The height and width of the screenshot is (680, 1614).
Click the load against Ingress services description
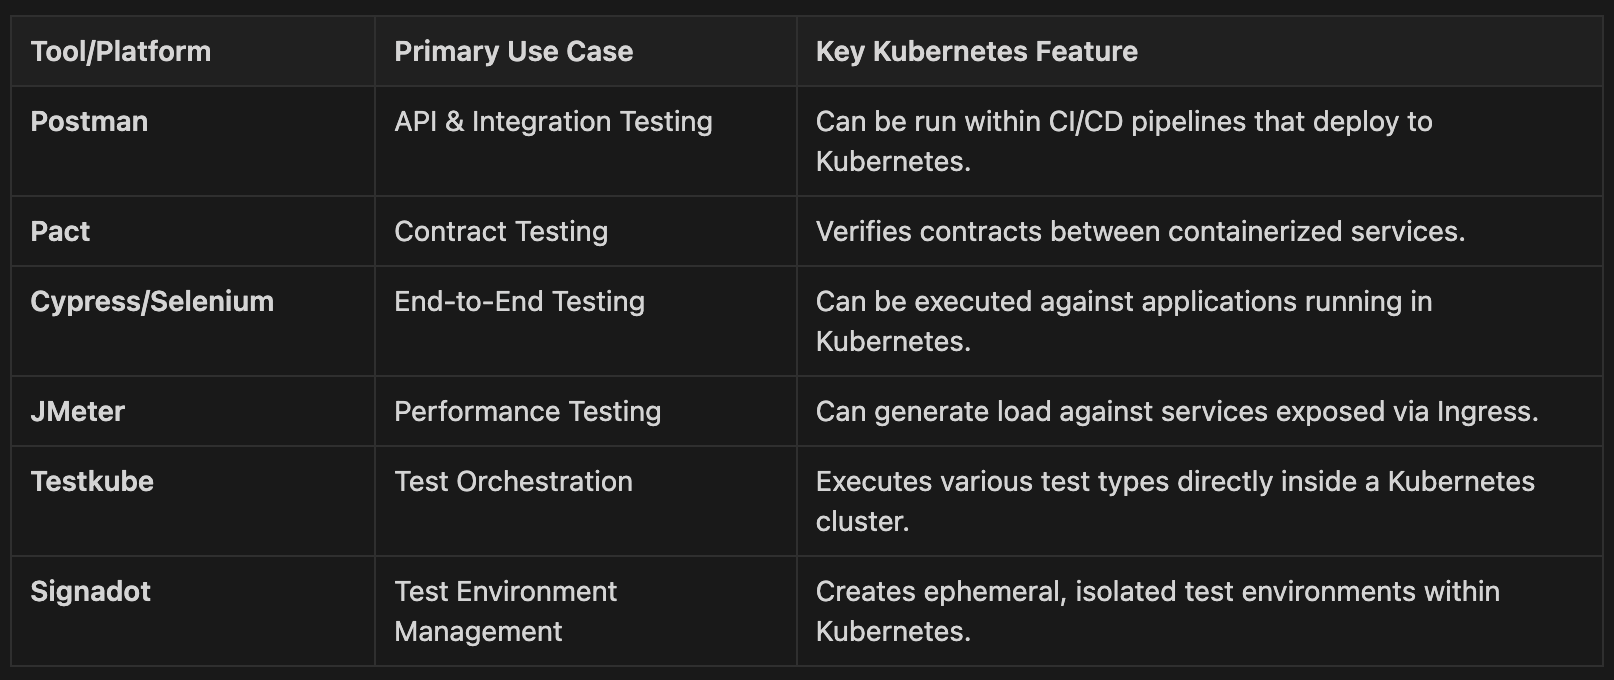pyautogui.click(x=1176, y=412)
